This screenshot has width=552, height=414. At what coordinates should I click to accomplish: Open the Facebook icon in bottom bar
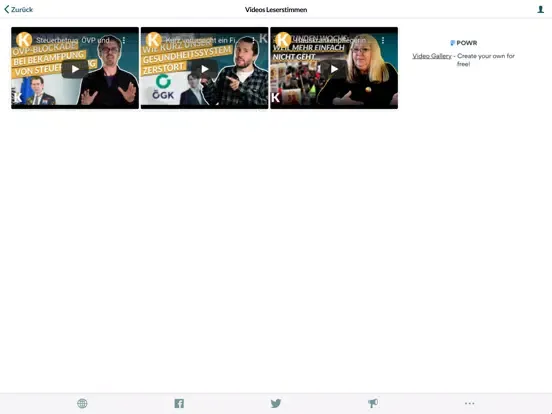point(179,403)
